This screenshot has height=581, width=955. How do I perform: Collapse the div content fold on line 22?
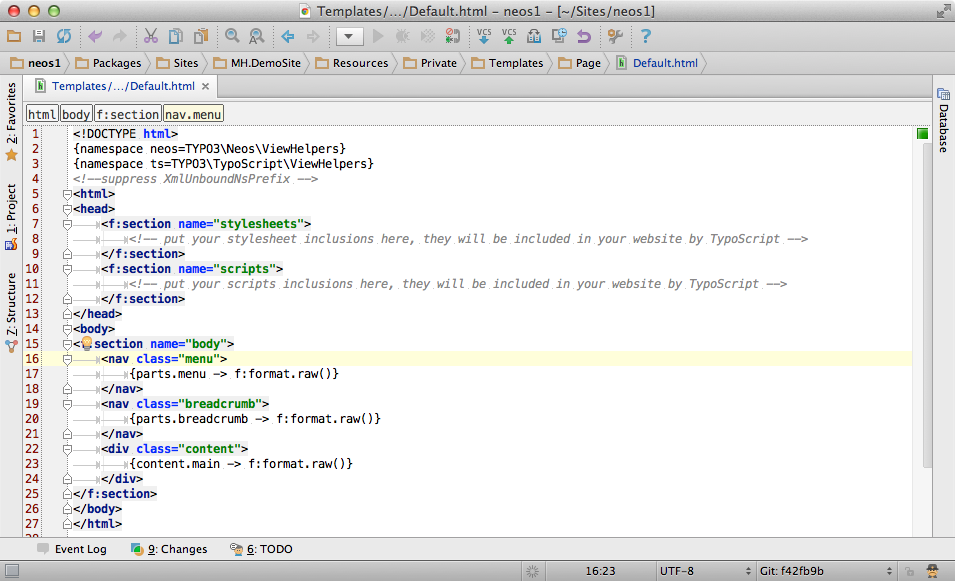[x=68, y=449]
